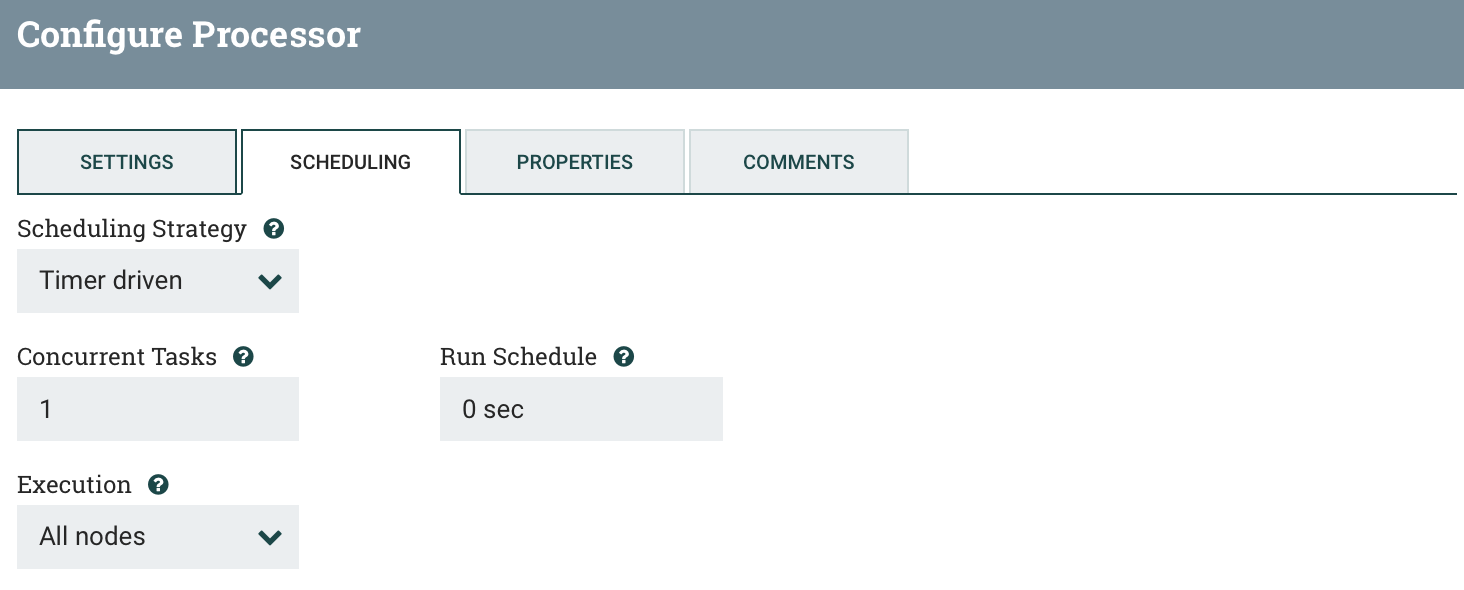Focus the Concurrent Tasks input field
1464x590 pixels.
point(158,409)
